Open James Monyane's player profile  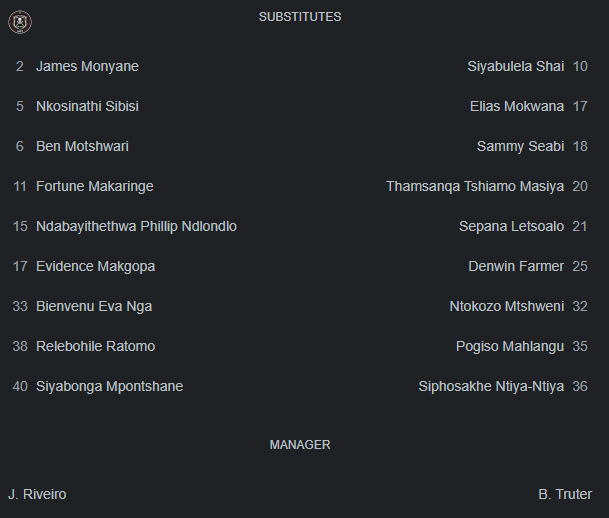(x=87, y=67)
